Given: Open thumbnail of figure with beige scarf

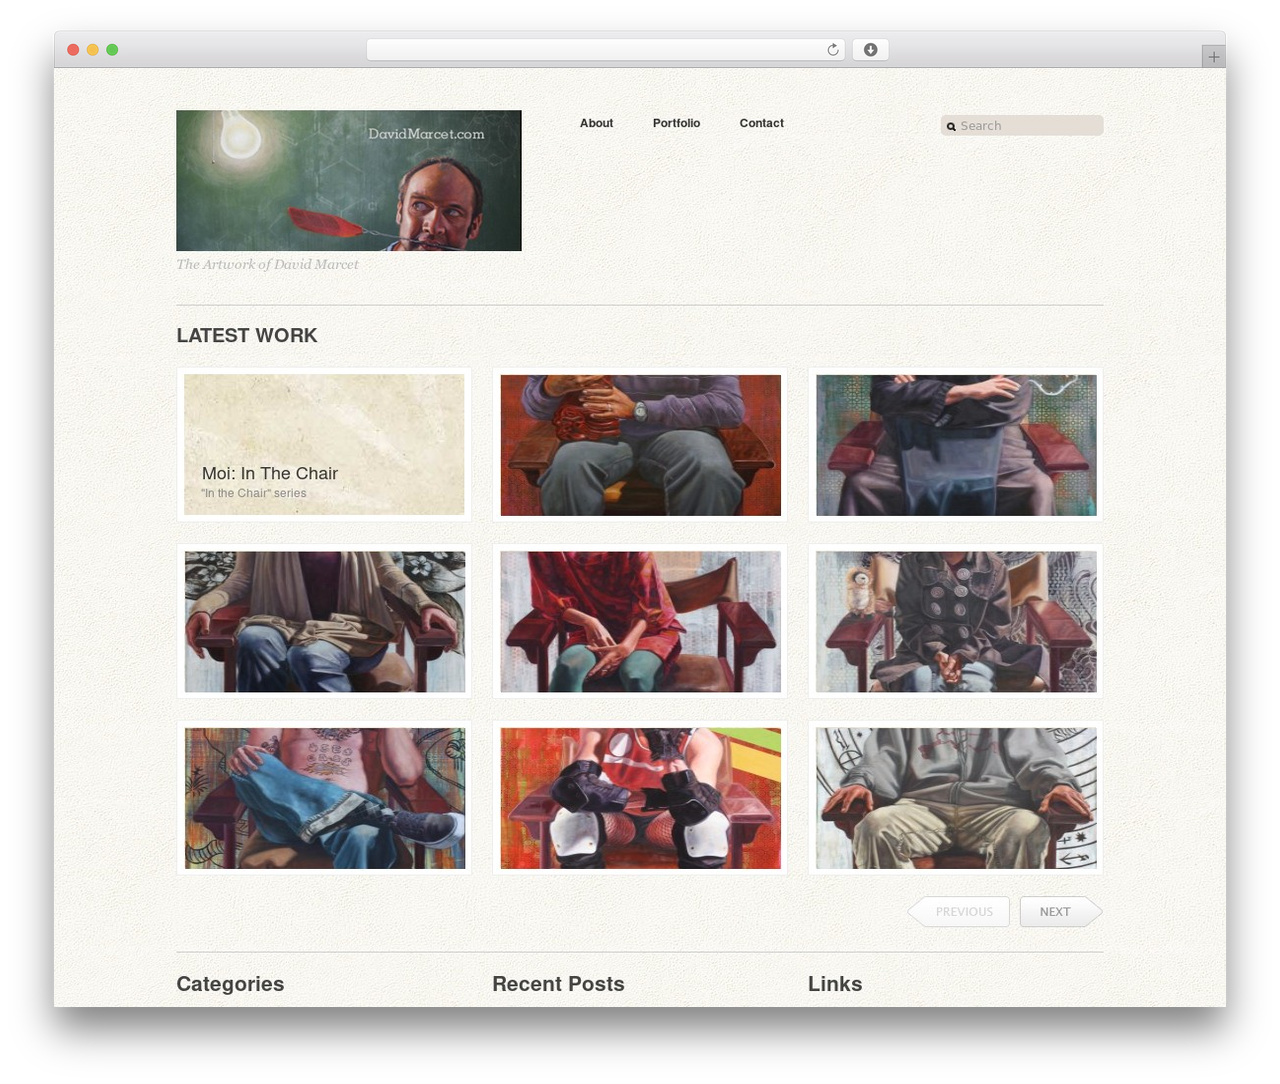Looking at the screenshot, I should tap(325, 622).
